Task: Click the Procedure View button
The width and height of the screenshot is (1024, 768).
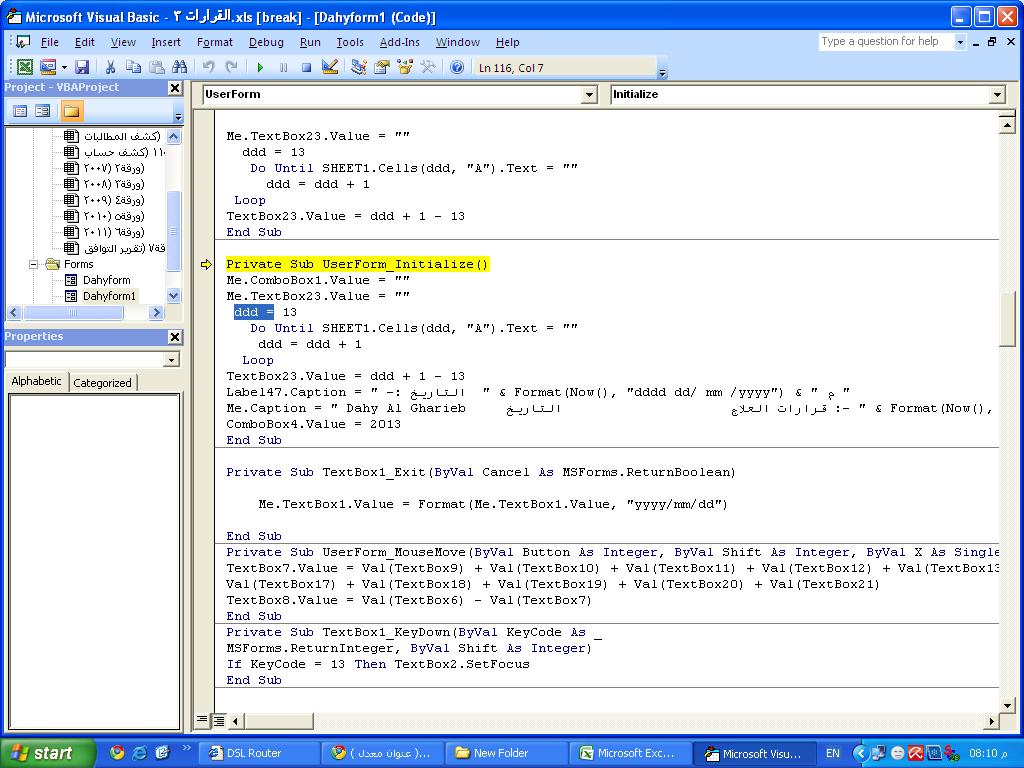Action: tap(202, 720)
